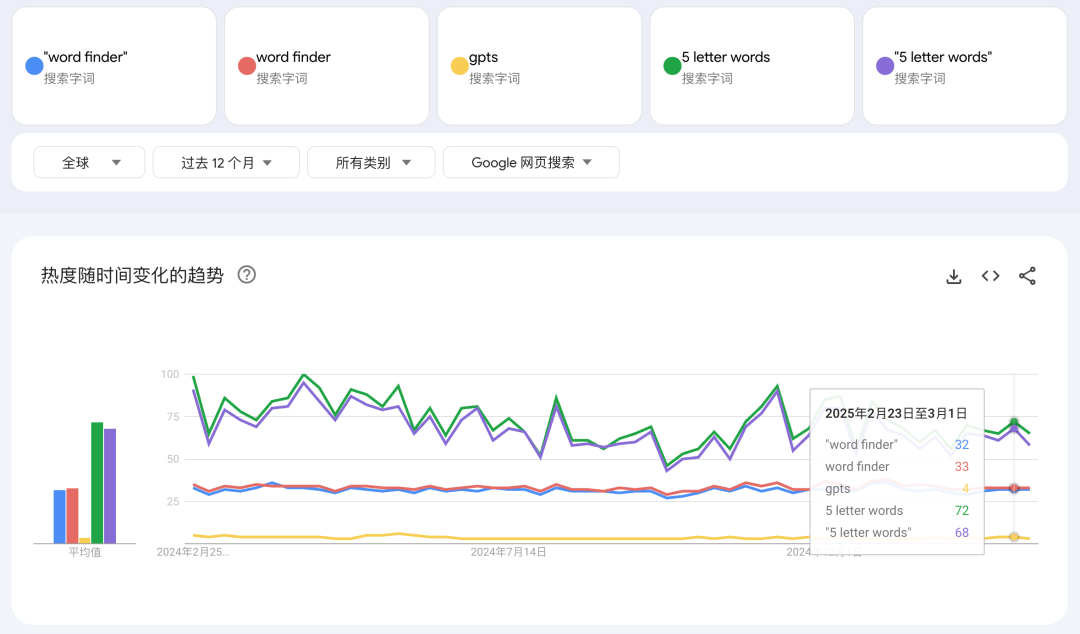Open the embed code icon
Viewport: 1080px width, 634px height.
[990, 276]
